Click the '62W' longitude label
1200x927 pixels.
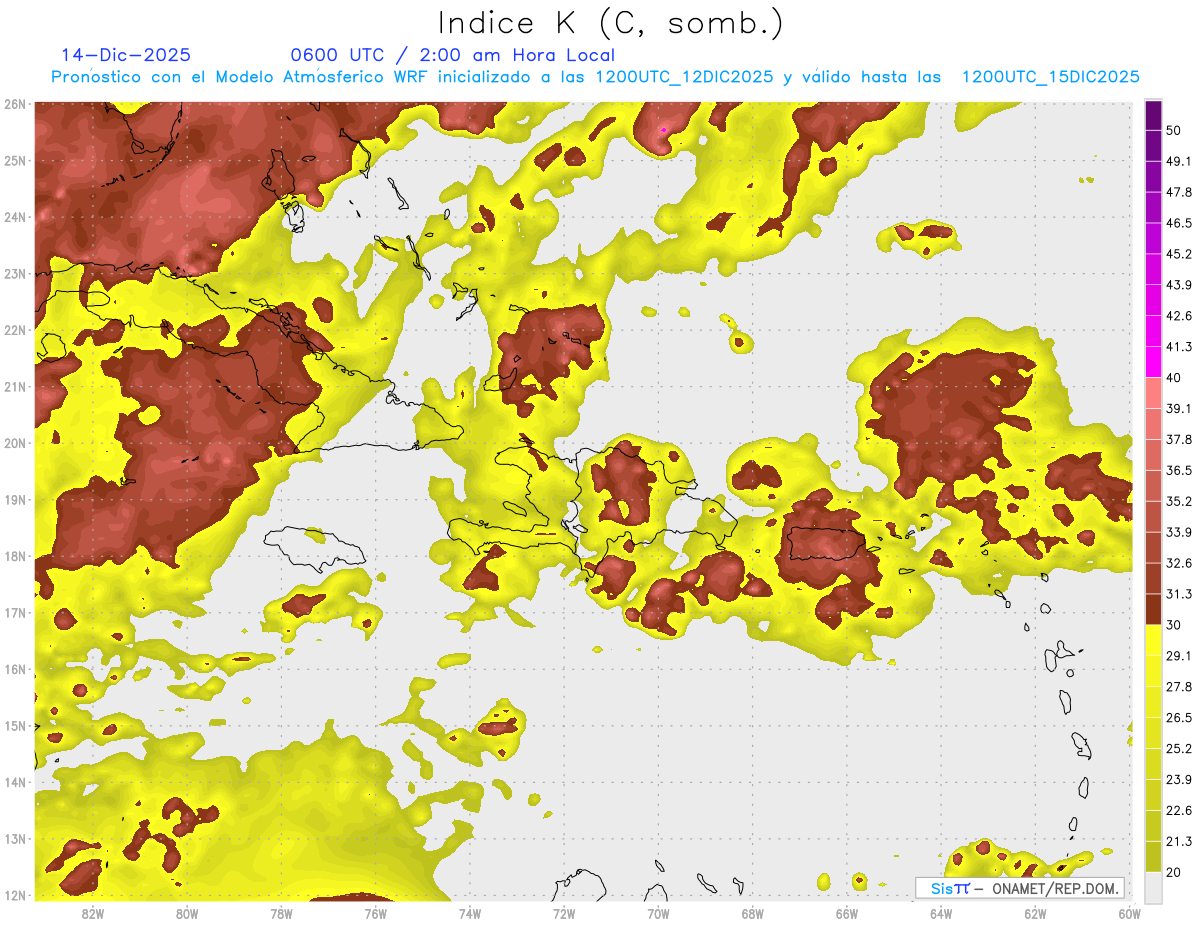pos(1035,914)
